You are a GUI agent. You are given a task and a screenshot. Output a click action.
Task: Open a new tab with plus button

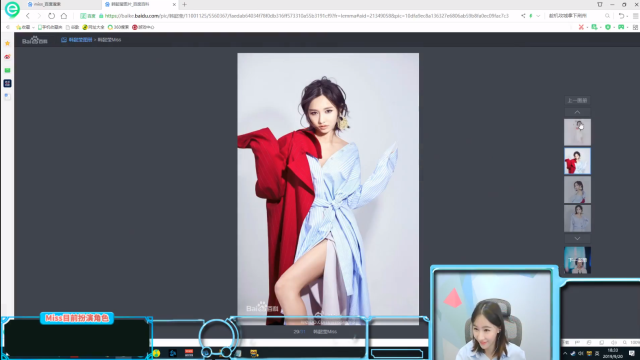tap(184, 4)
